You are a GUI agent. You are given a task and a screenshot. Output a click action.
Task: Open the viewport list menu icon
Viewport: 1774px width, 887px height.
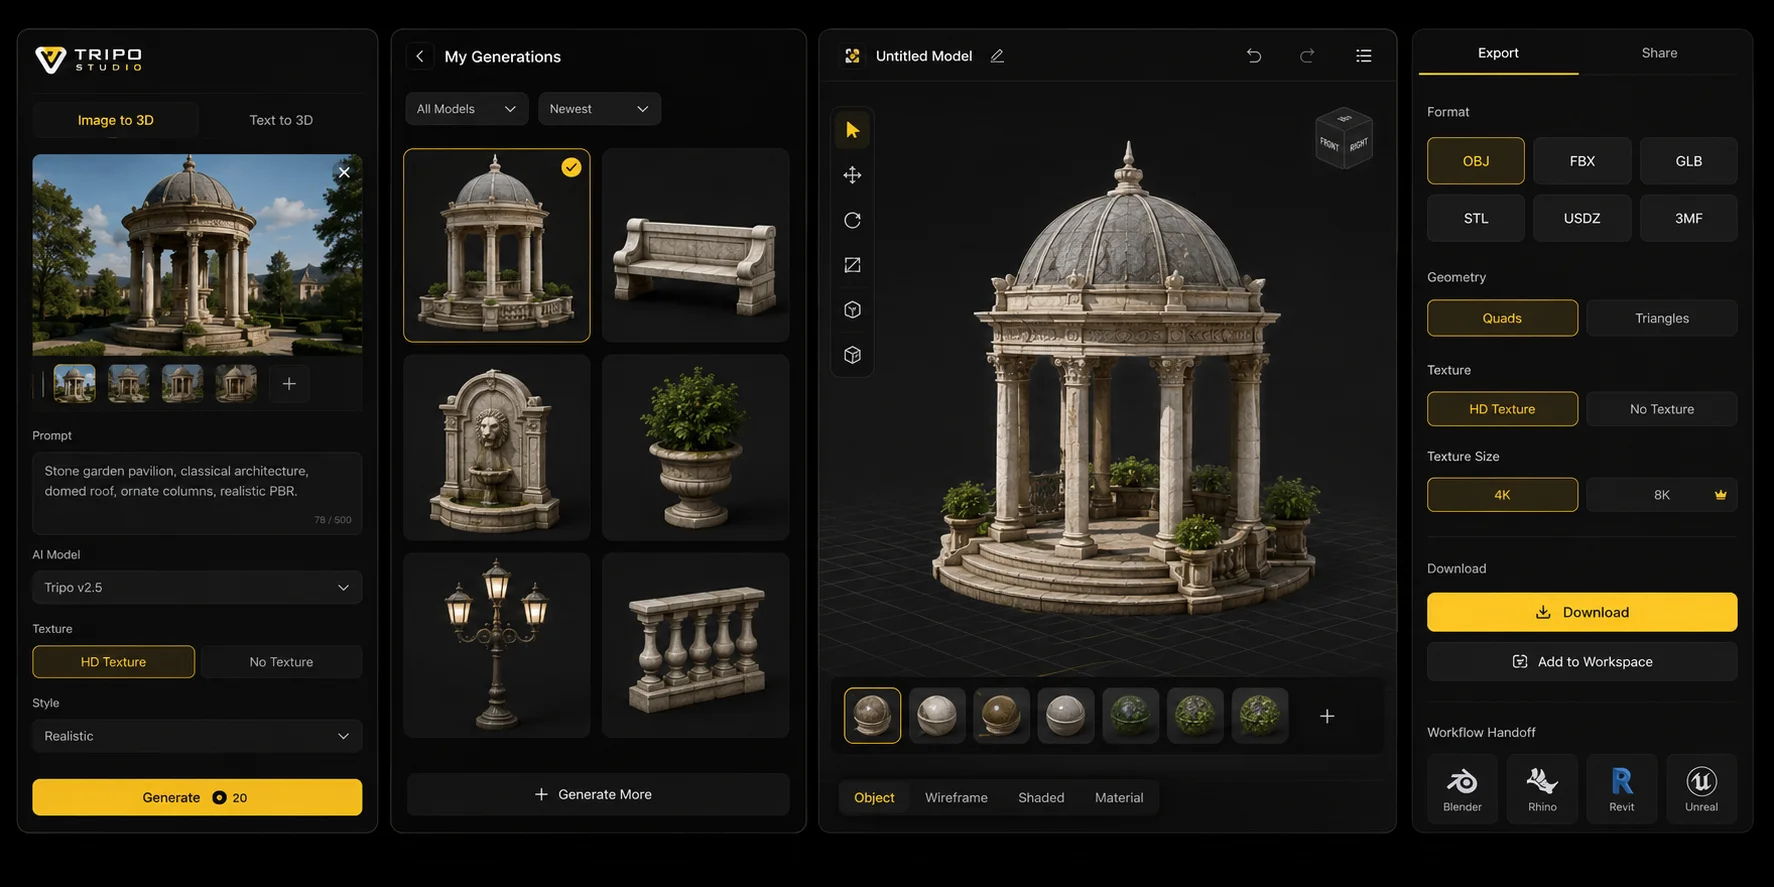tap(1363, 56)
